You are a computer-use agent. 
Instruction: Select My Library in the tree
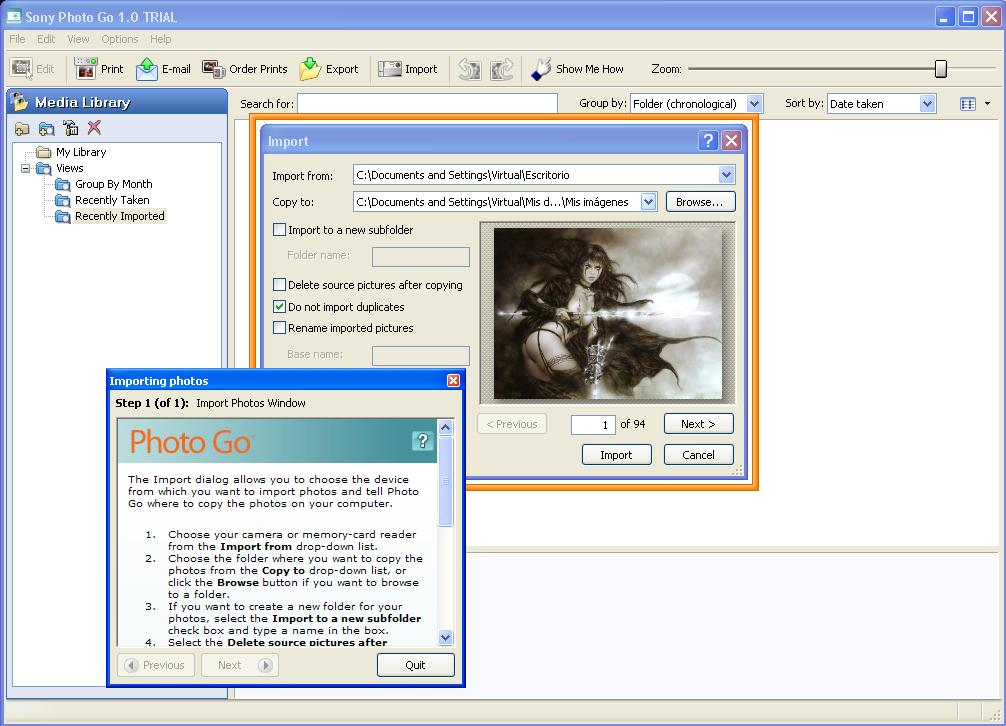click(81, 152)
